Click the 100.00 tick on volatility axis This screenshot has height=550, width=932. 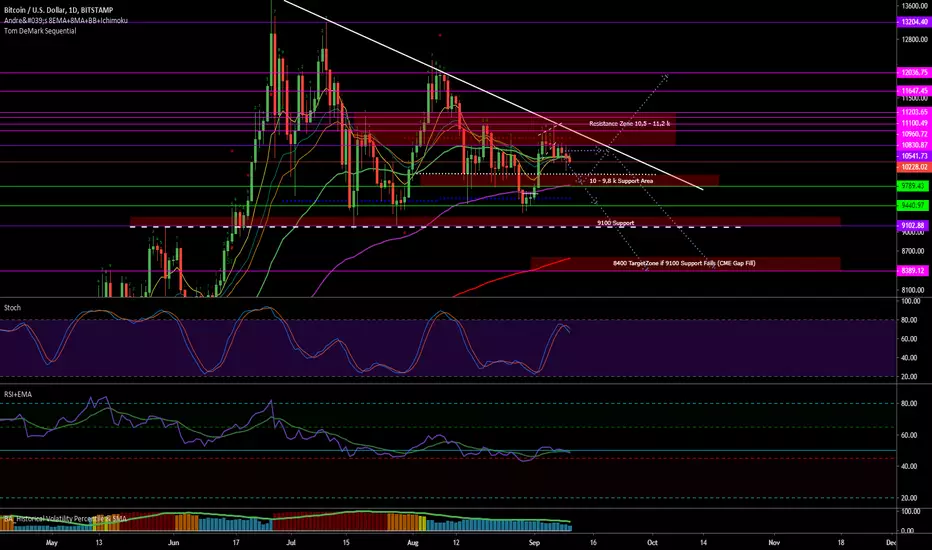[911, 511]
